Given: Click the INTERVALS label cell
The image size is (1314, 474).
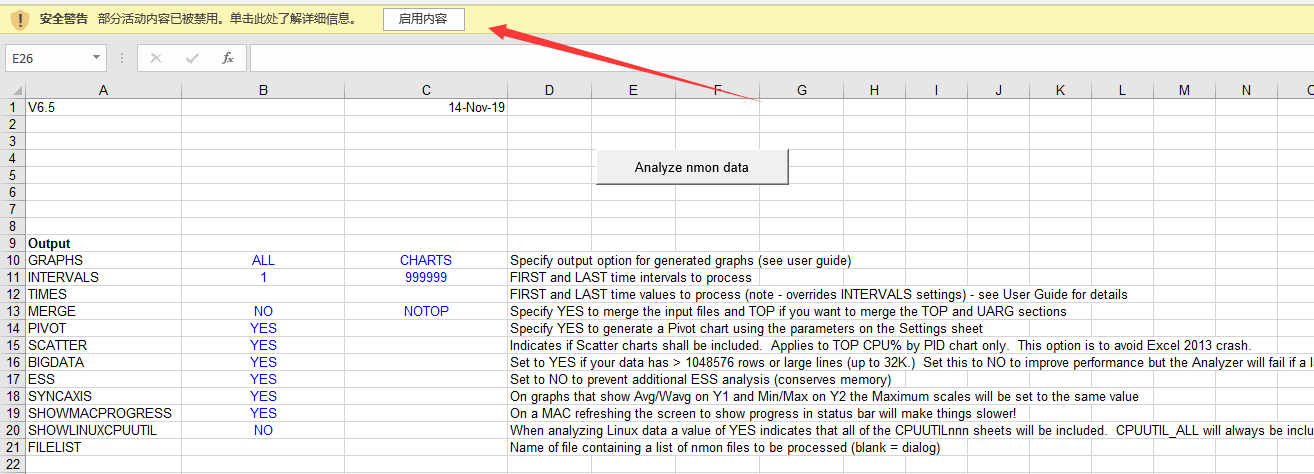Looking at the screenshot, I should [x=103, y=277].
